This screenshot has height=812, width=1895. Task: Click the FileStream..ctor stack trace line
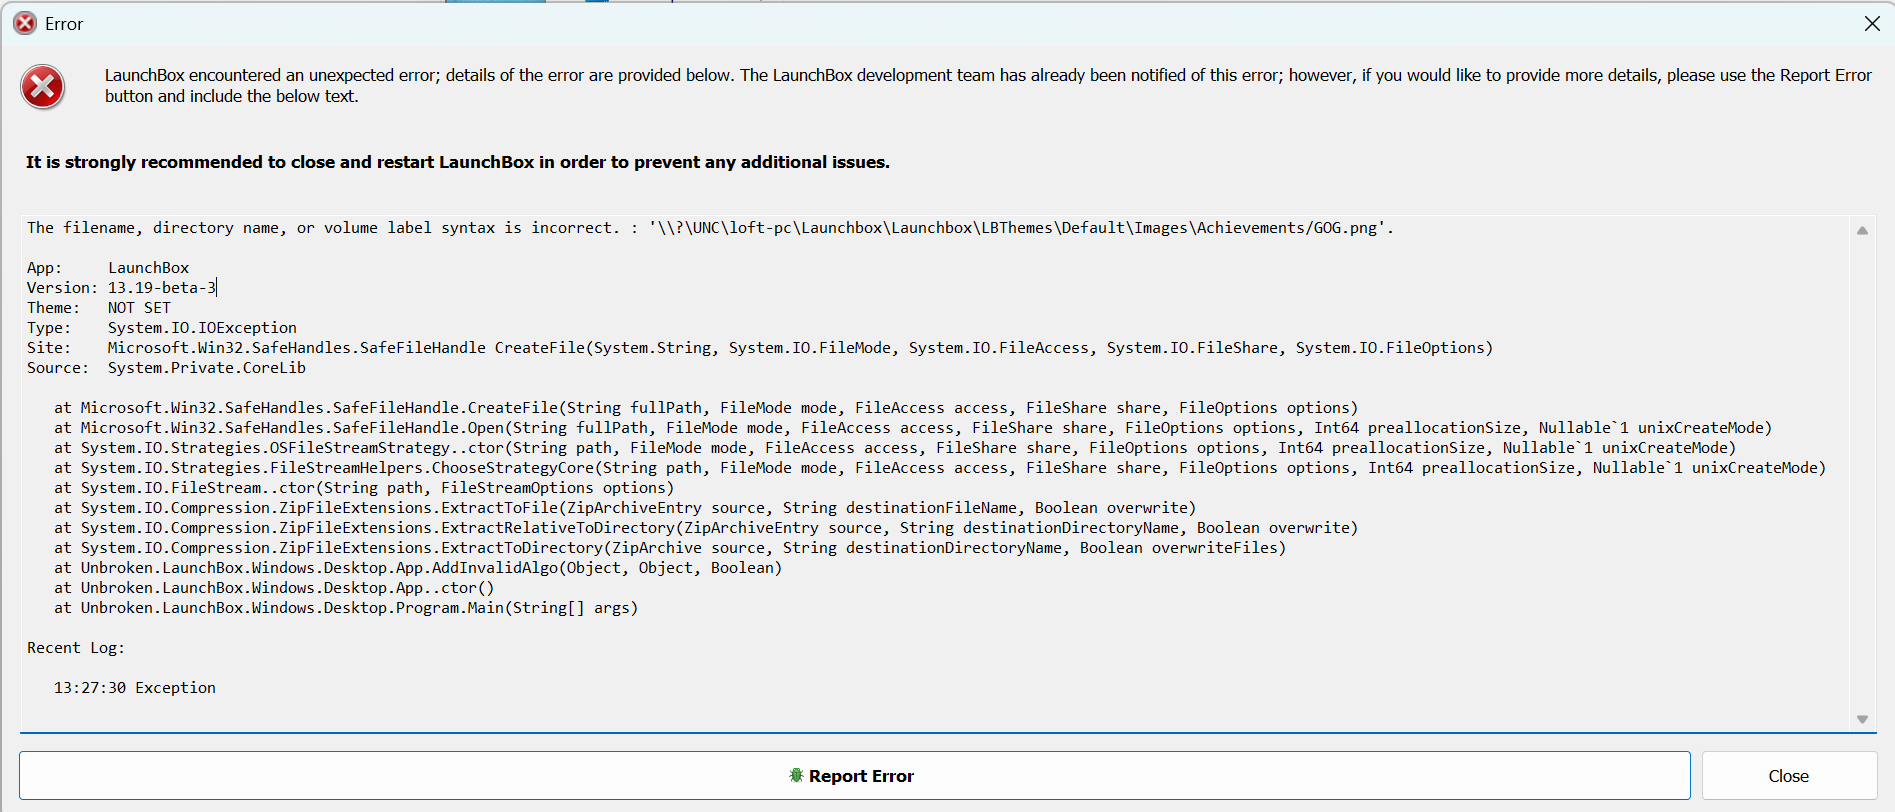364,488
